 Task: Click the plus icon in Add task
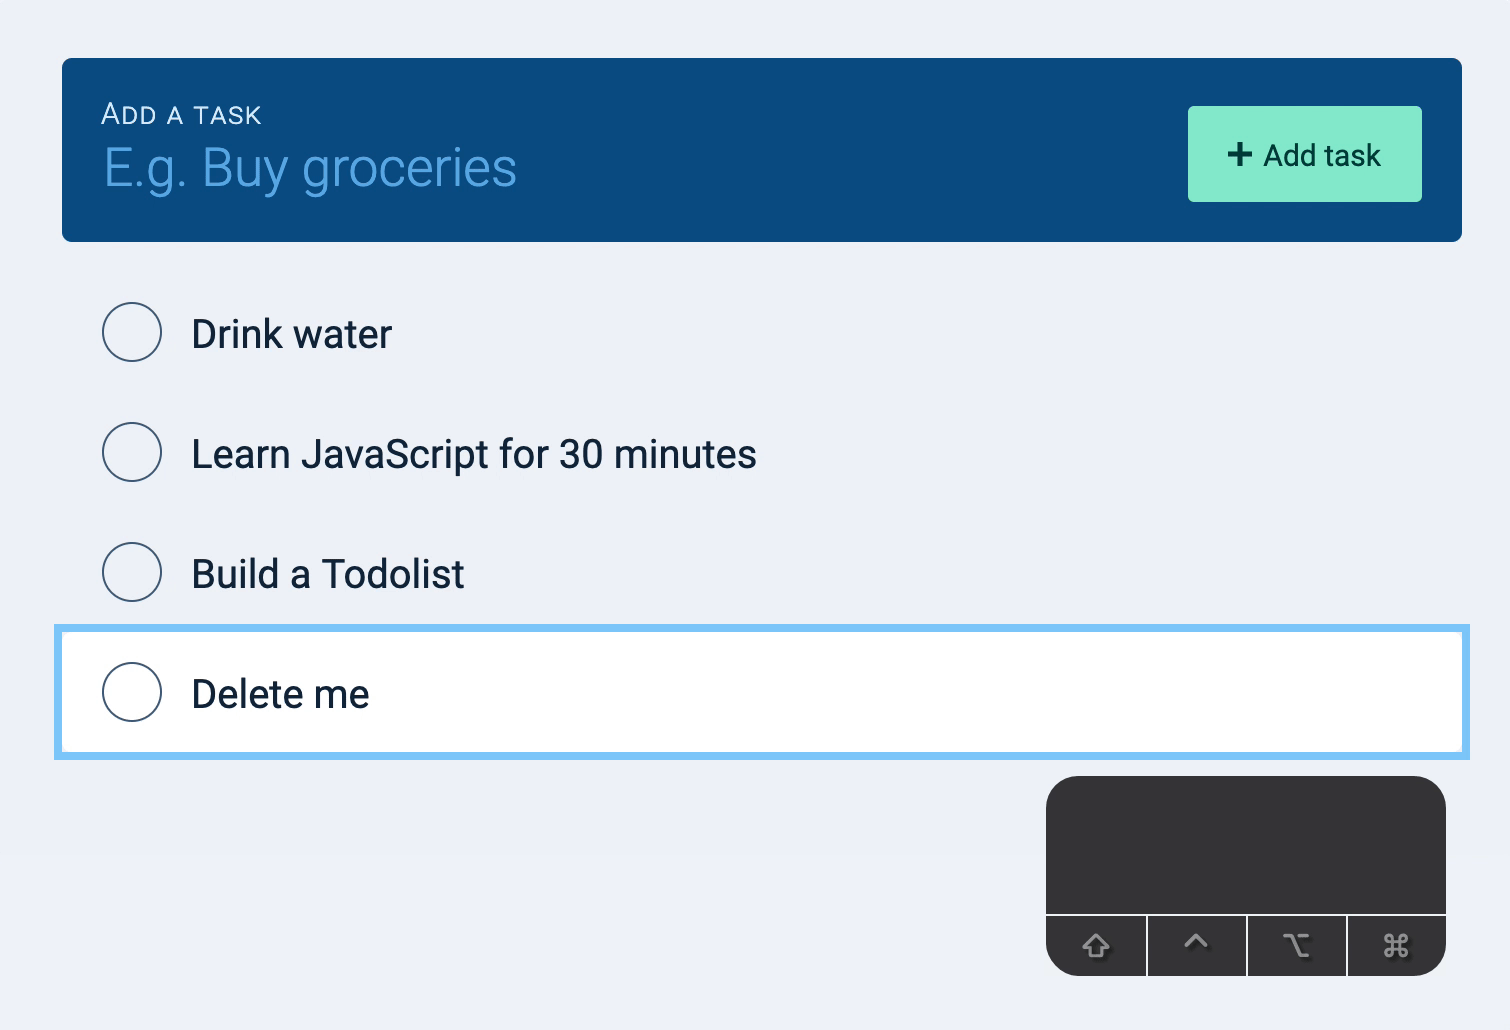[x=1240, y=154]
